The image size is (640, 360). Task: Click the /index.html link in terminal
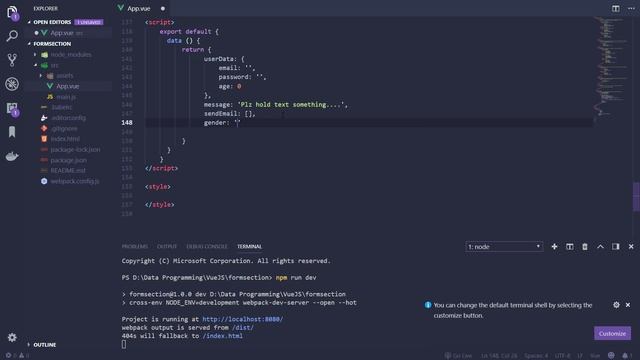pyautogui.click(x=223, y=336)
